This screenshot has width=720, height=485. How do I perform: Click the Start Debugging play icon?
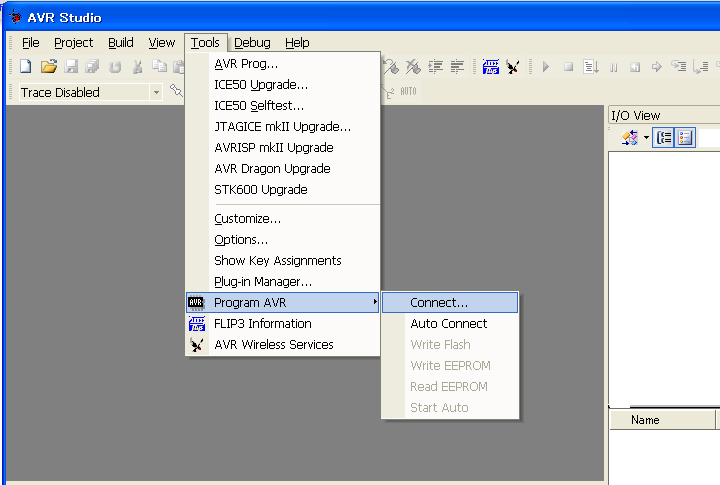click(x=546, y=67)
